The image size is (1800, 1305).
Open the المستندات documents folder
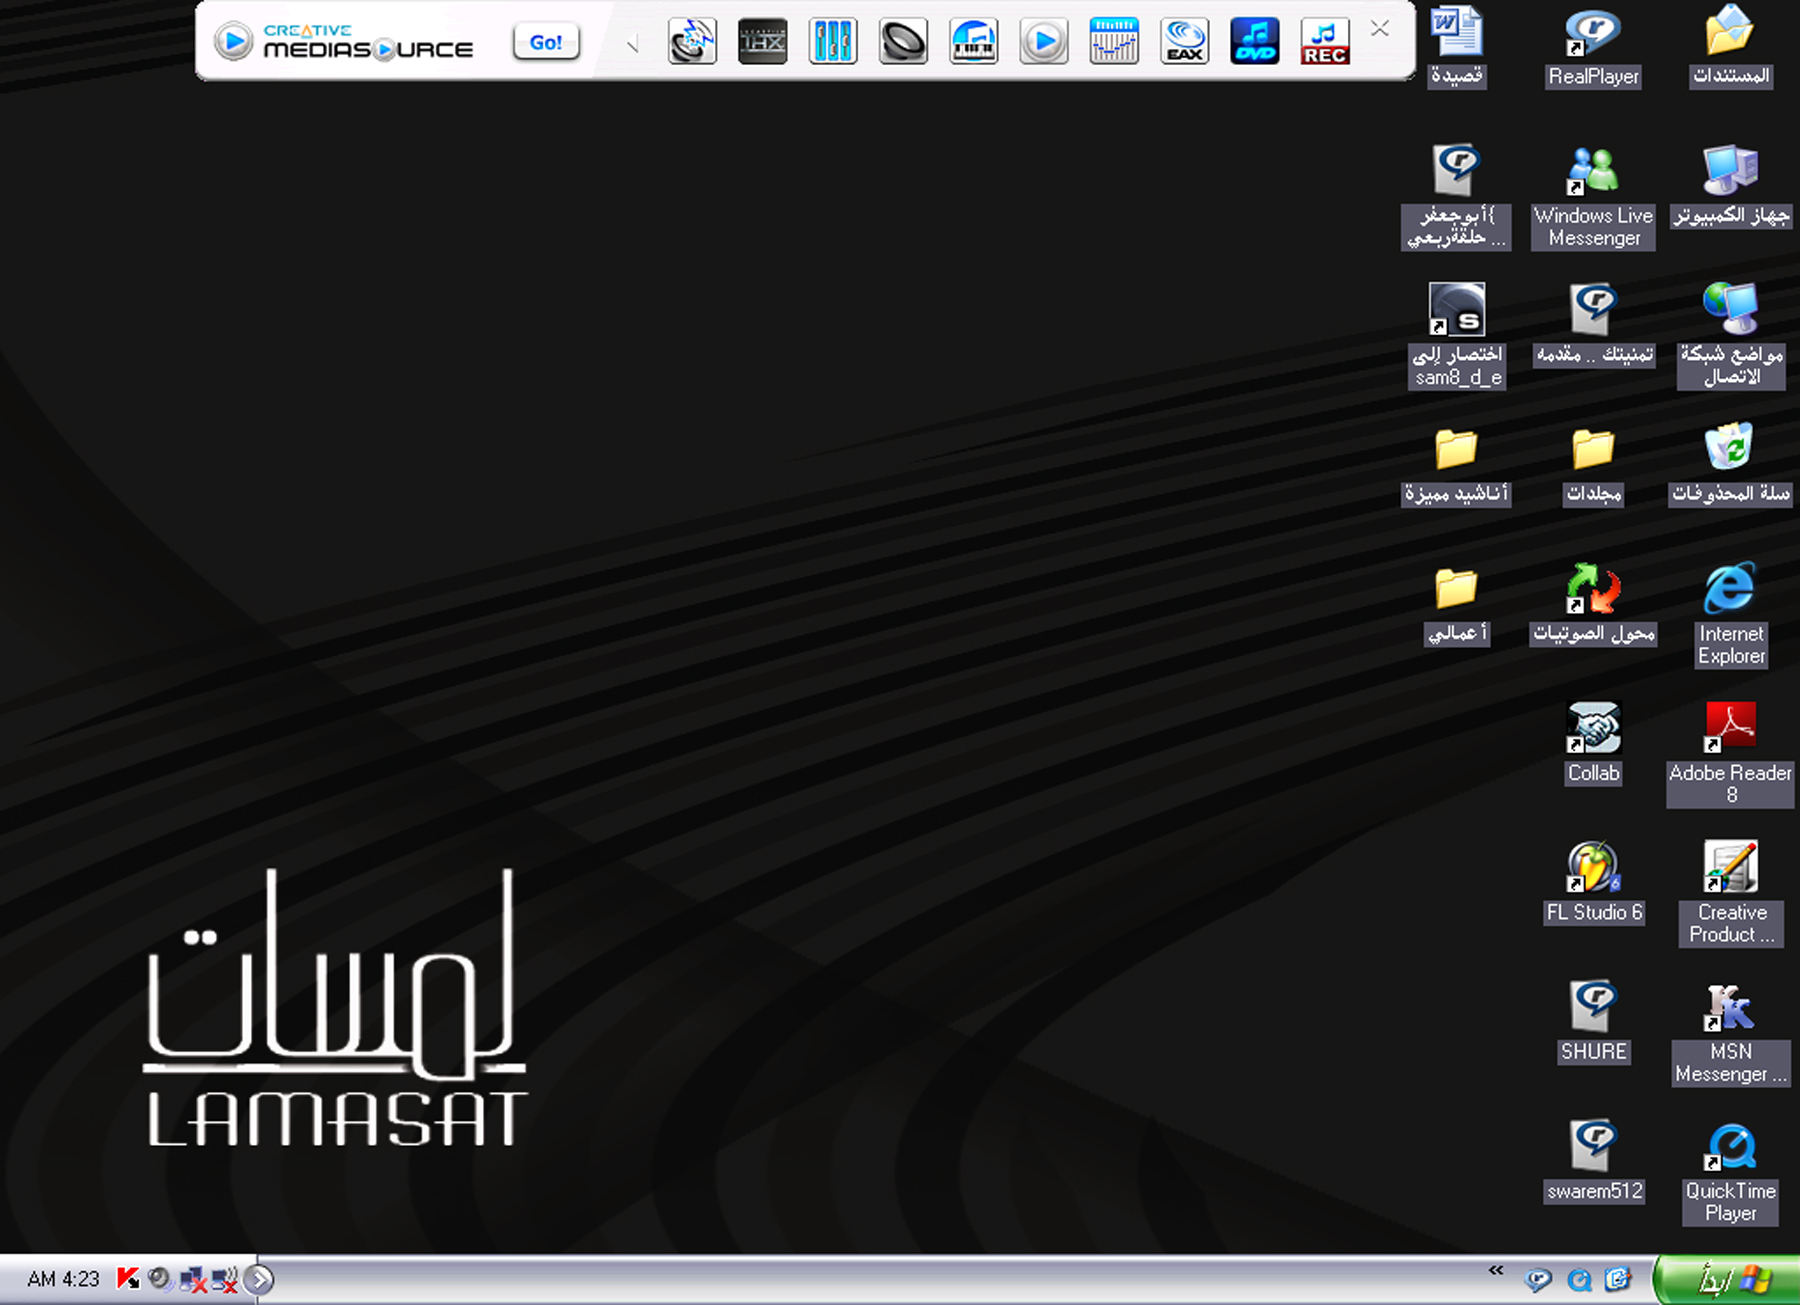[1731, 47]
